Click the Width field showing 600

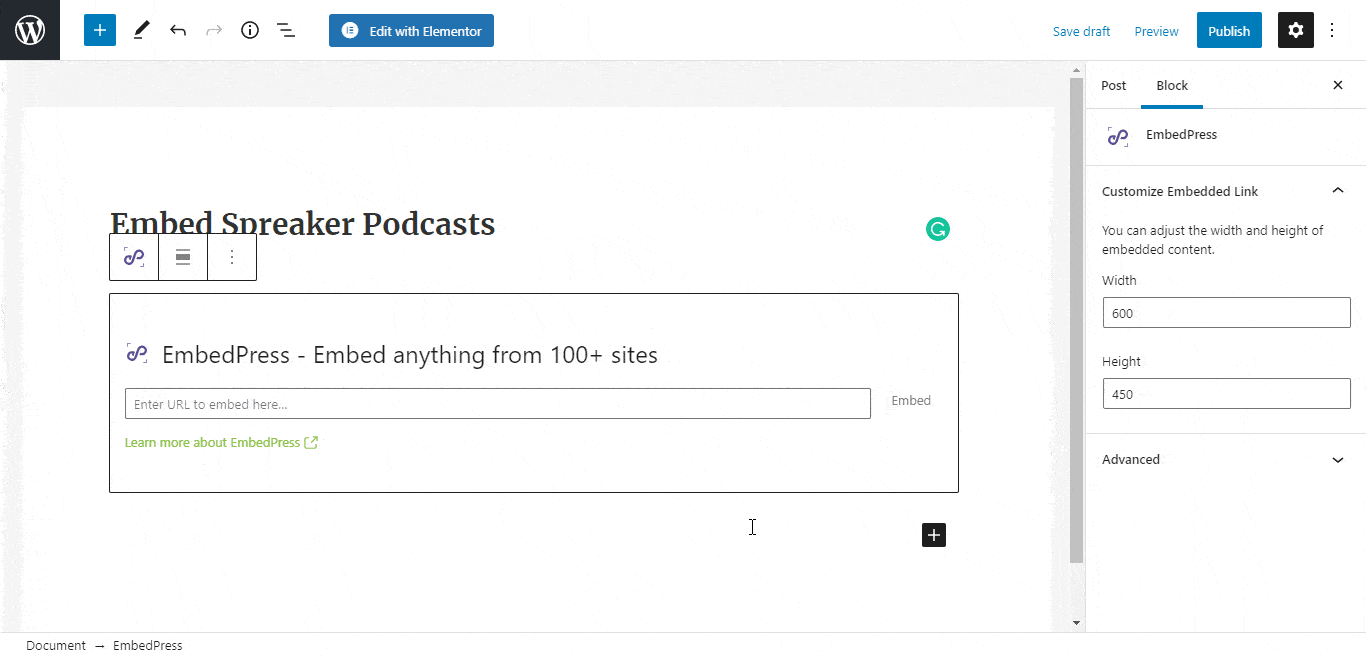click(1226, 313)
